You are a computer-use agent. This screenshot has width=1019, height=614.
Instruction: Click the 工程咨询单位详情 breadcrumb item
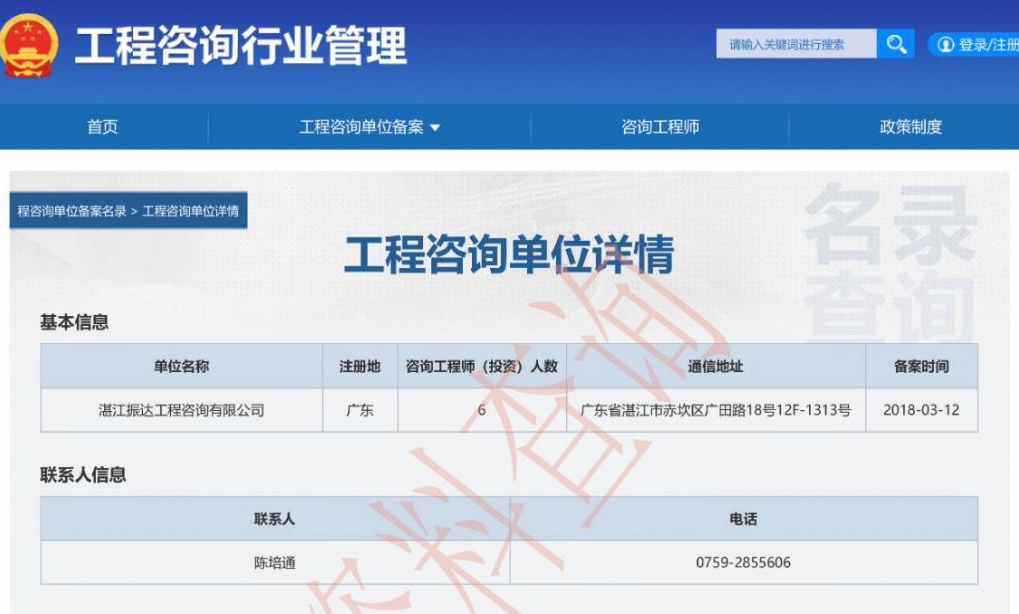point(190,211)
